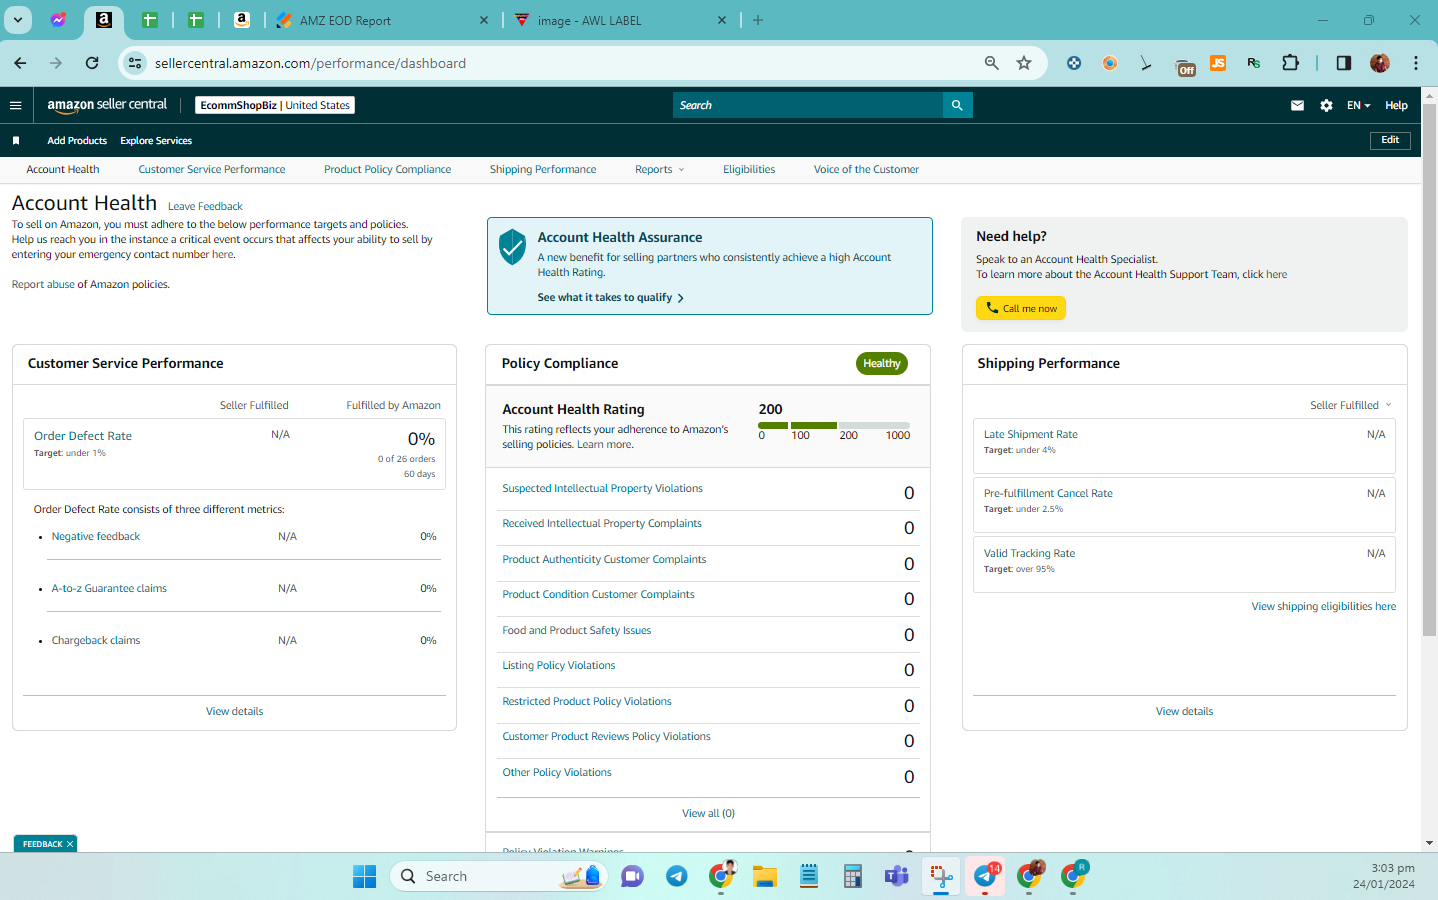Open the EN language dropdown
This screenshot has height=900, width=1438.
(1358, 105)
